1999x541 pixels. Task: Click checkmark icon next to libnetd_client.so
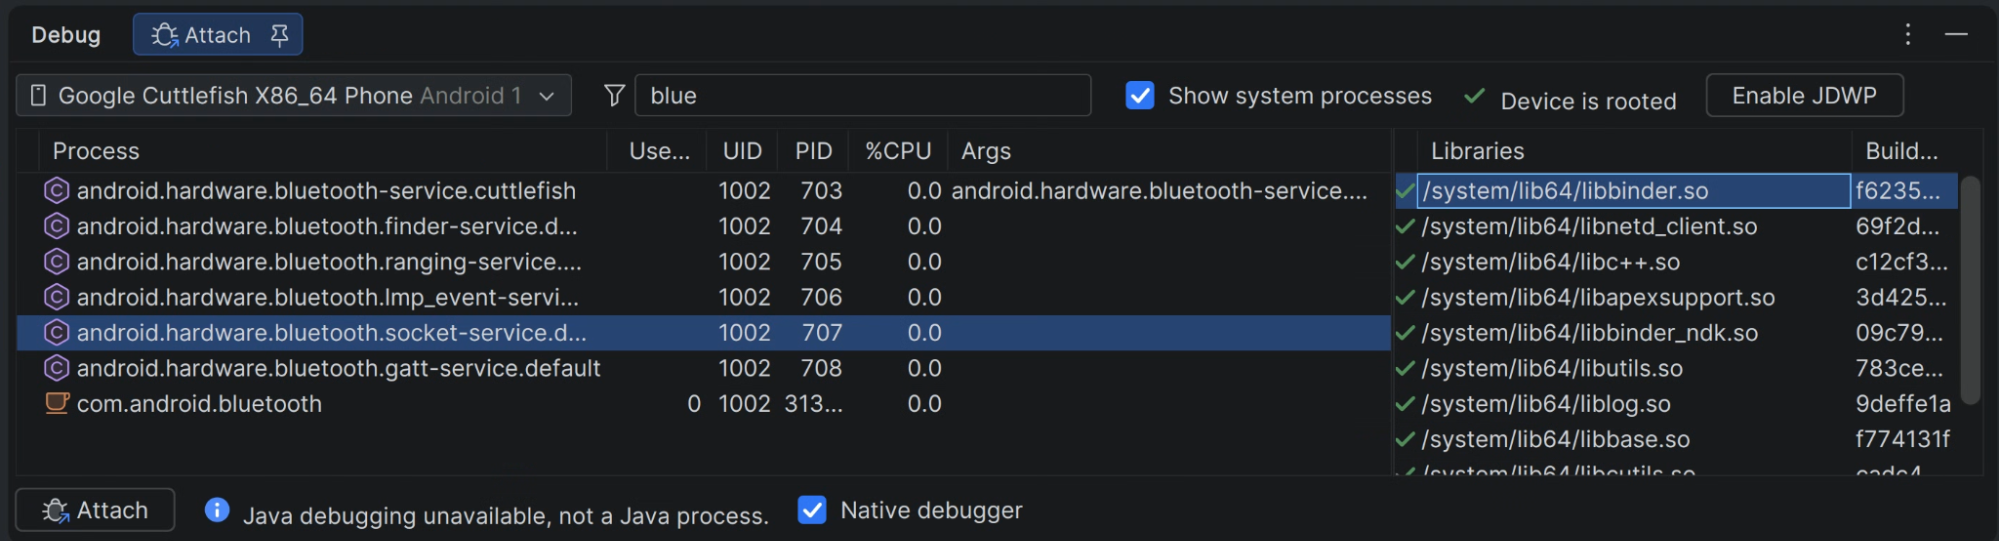click(1406, 226)
